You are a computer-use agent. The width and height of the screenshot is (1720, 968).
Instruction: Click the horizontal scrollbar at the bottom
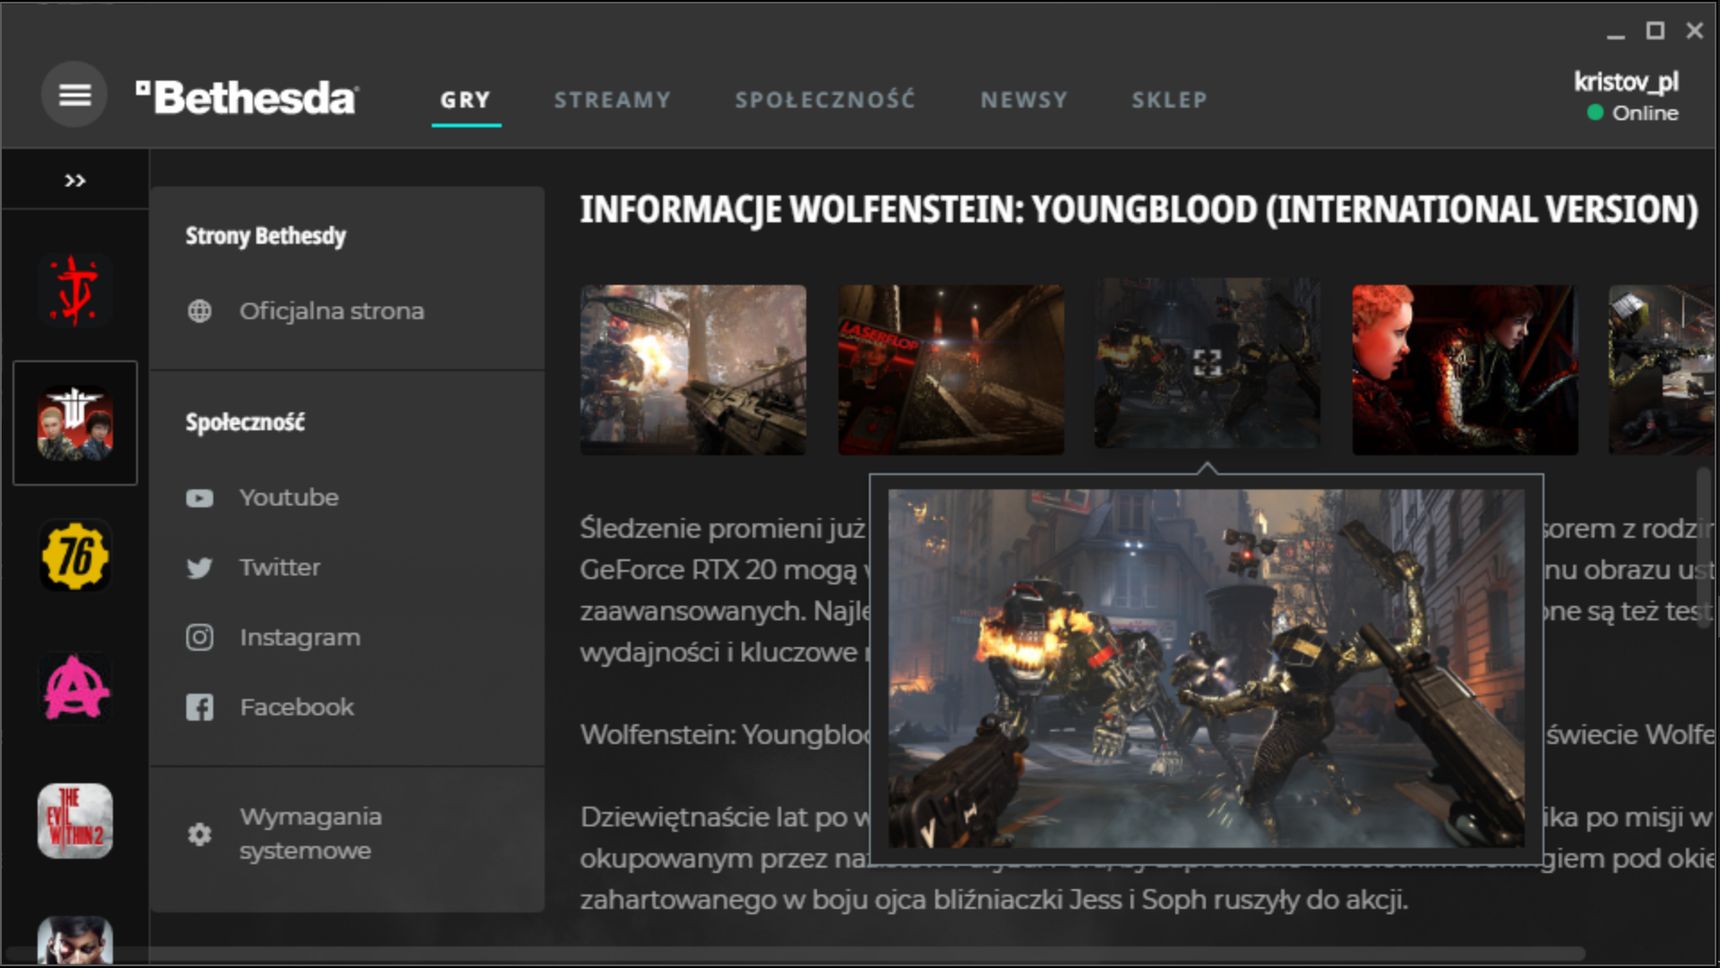point(795,954)
